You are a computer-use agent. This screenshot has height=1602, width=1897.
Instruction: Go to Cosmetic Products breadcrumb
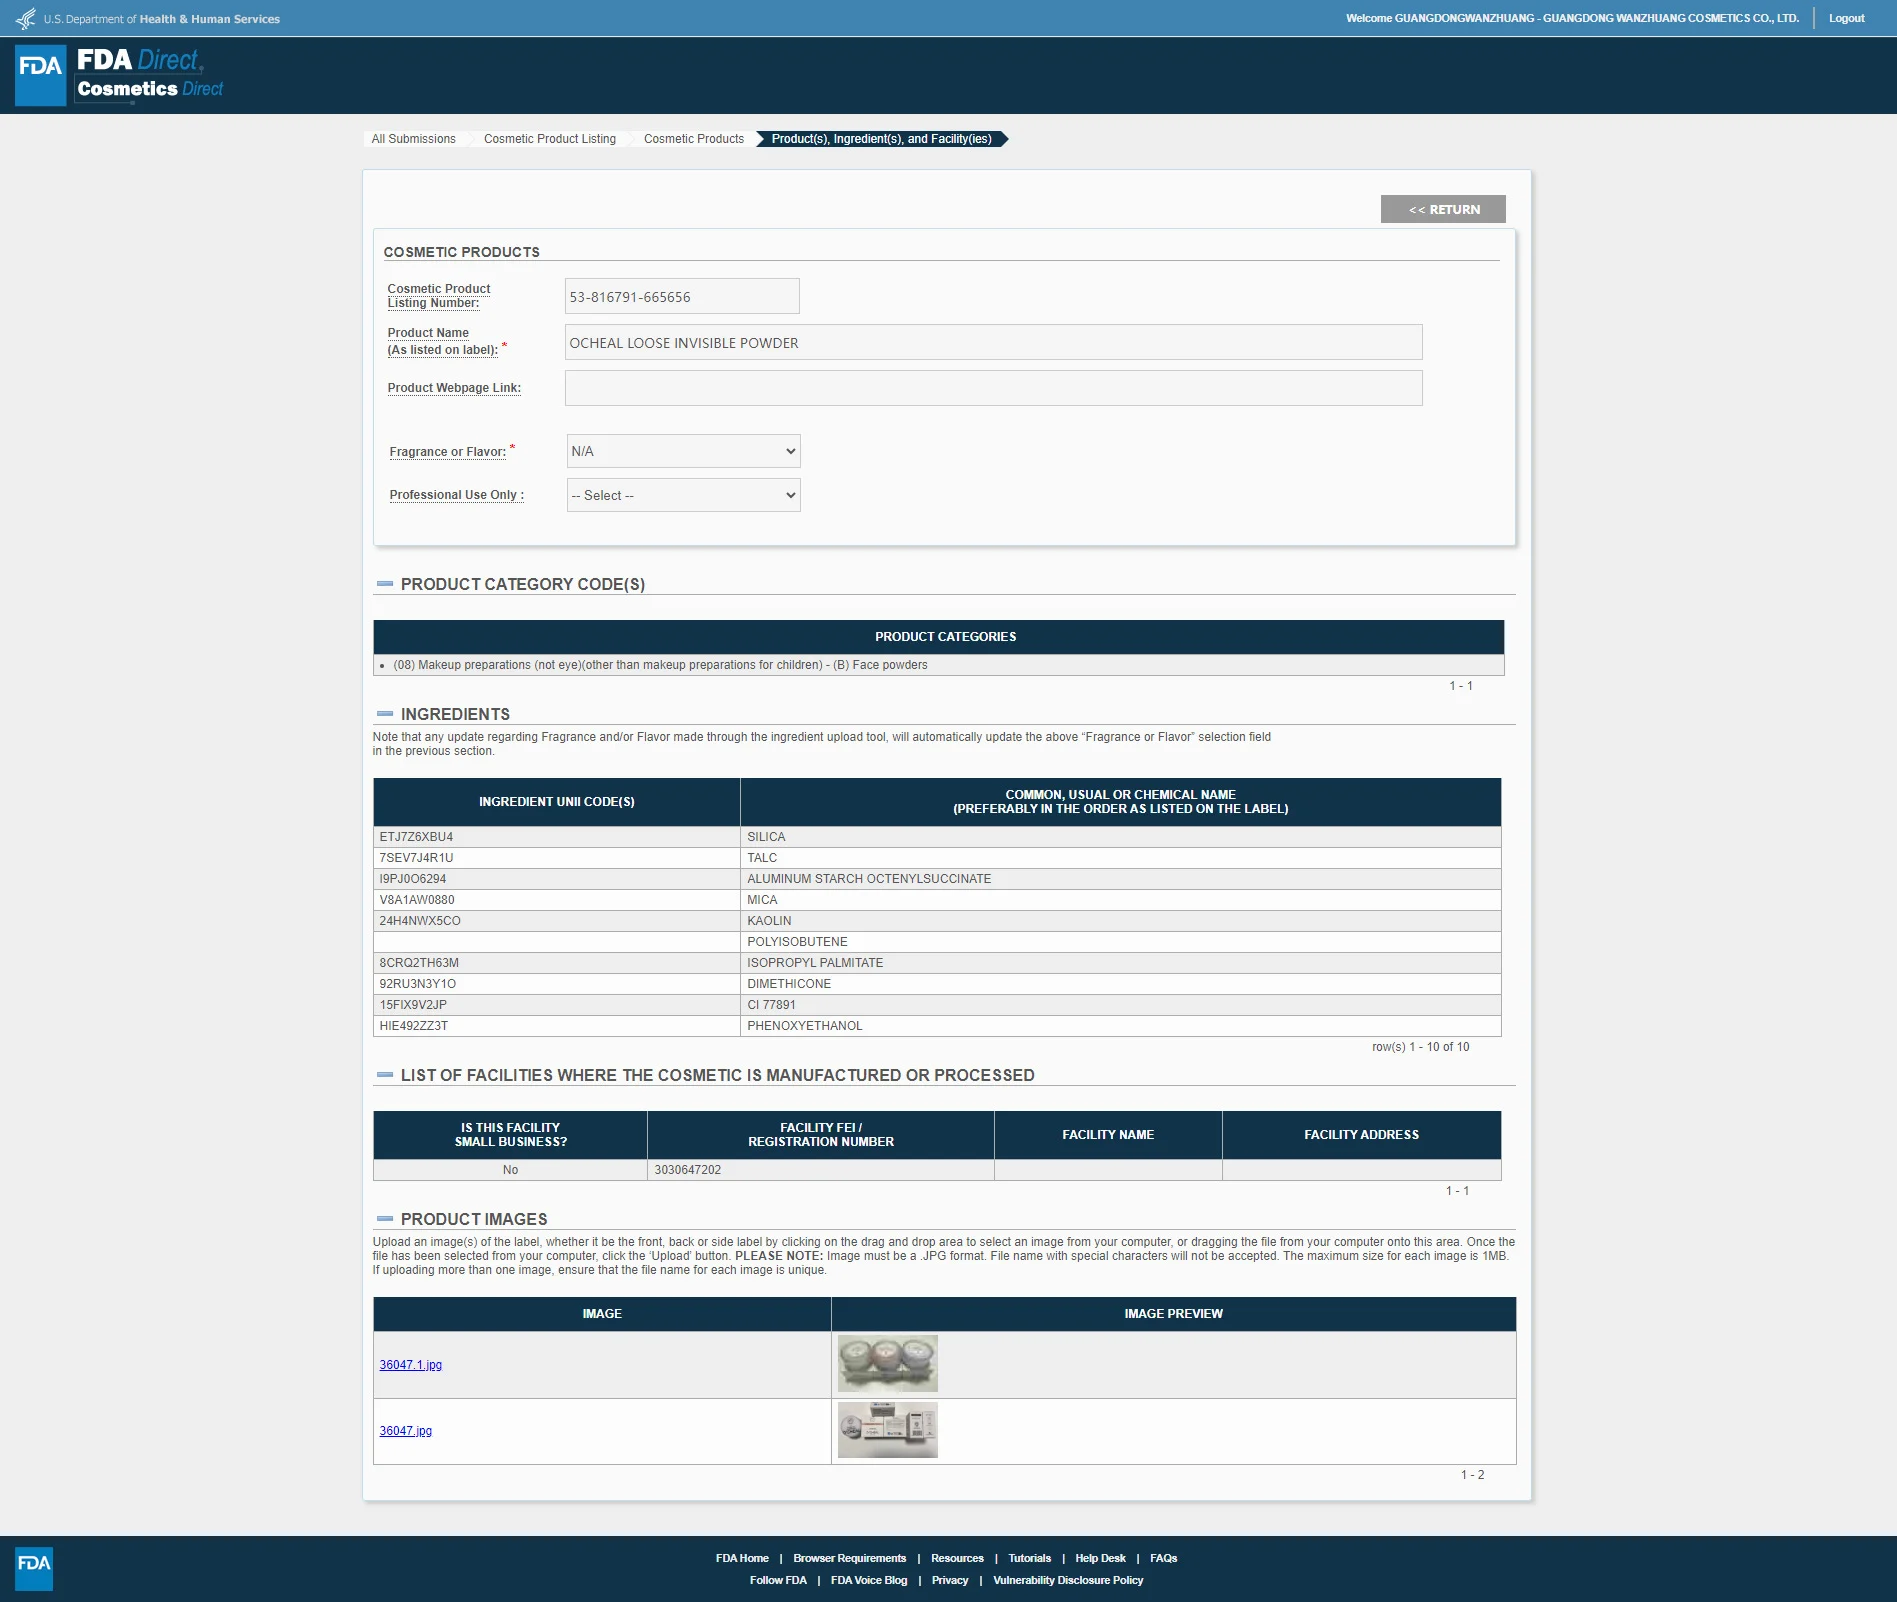click(x=694, y=139)
